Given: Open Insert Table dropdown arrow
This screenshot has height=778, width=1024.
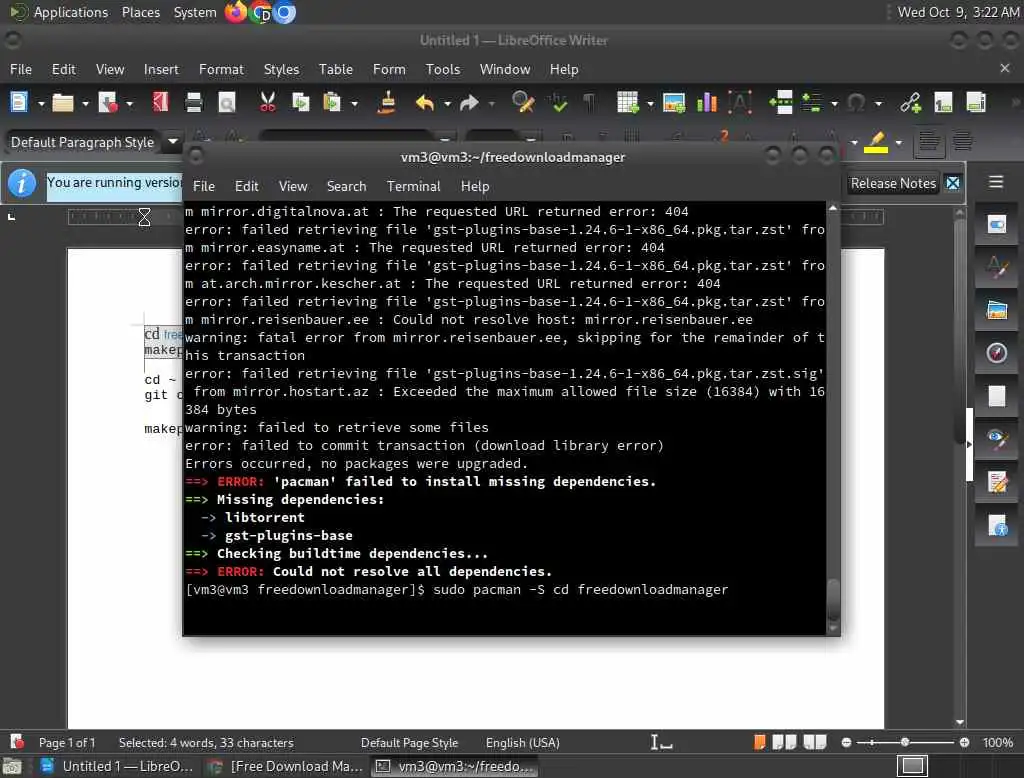Looking at the screenshot, I should (650, 103).
